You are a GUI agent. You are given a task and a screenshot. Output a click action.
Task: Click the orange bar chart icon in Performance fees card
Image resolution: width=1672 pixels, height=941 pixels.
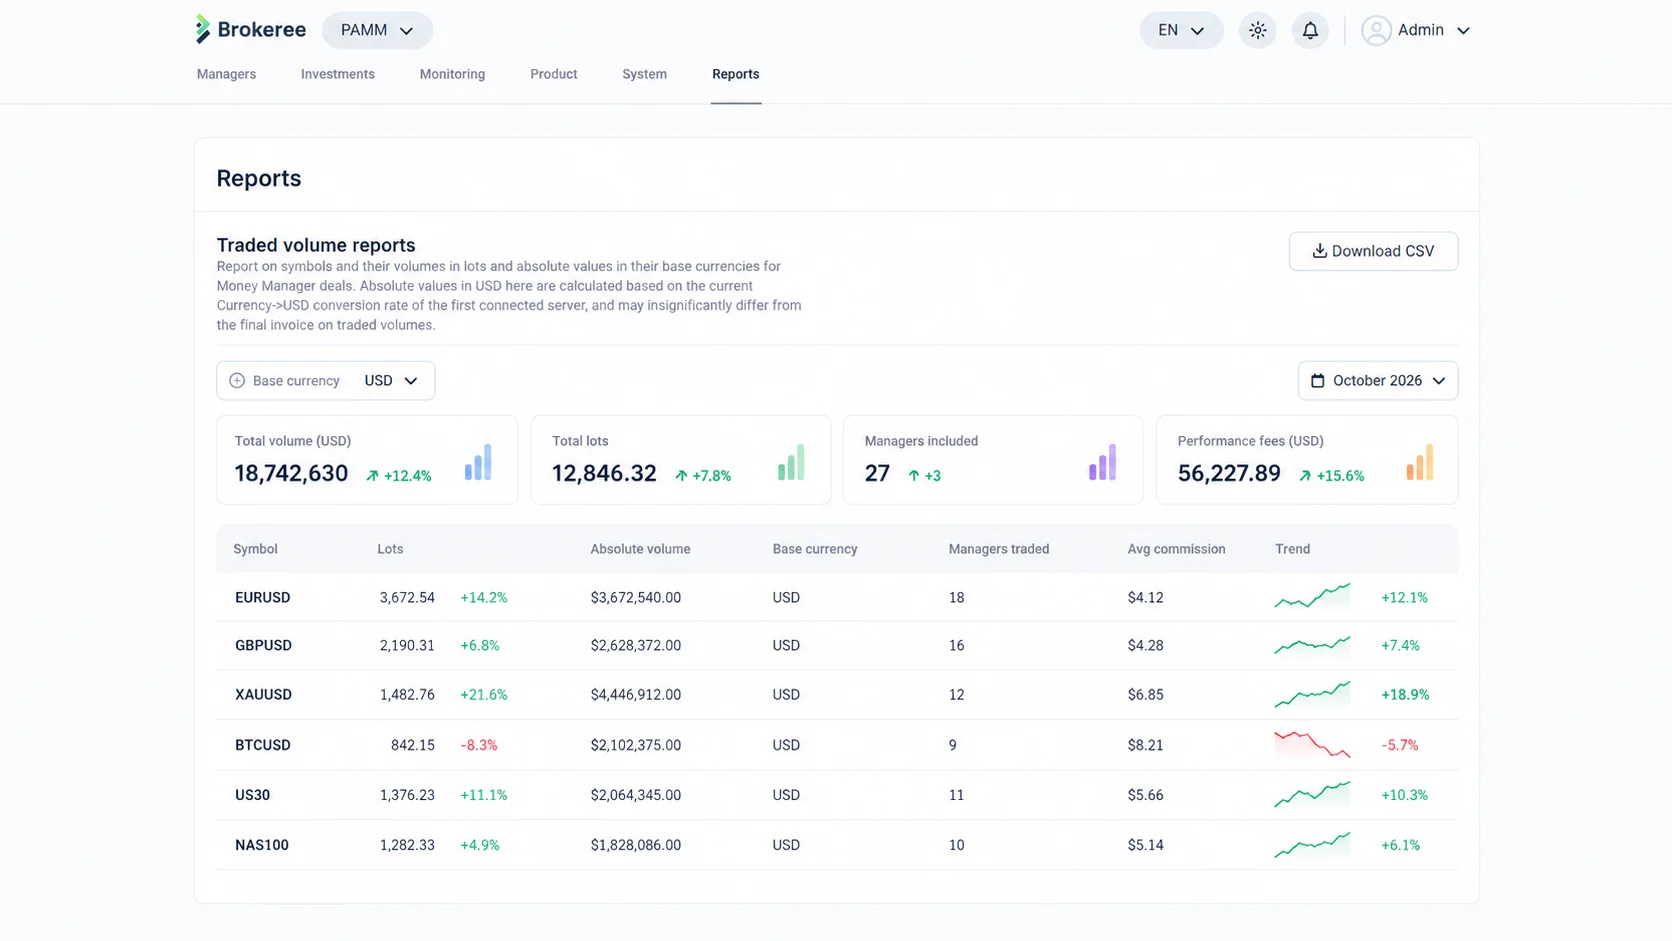pyautogui.click(x=1419, y=462)
